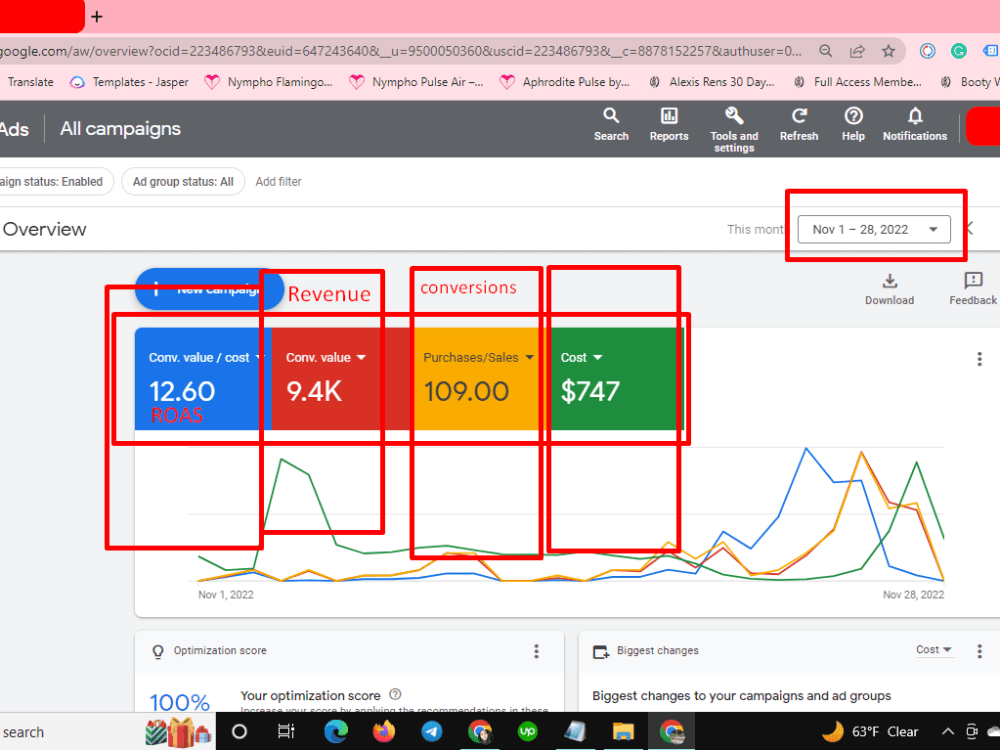This screenshot has height=750, width=1000.
Task: Open the blue circular extension icon
Action: 927,51
